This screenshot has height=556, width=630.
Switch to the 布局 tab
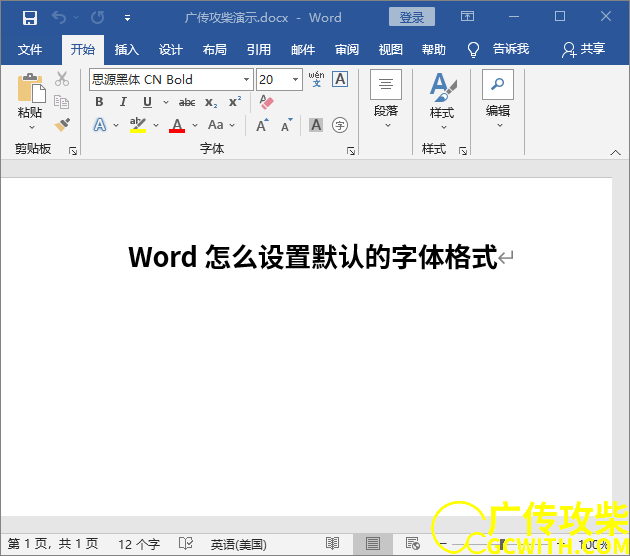point(215,49)
